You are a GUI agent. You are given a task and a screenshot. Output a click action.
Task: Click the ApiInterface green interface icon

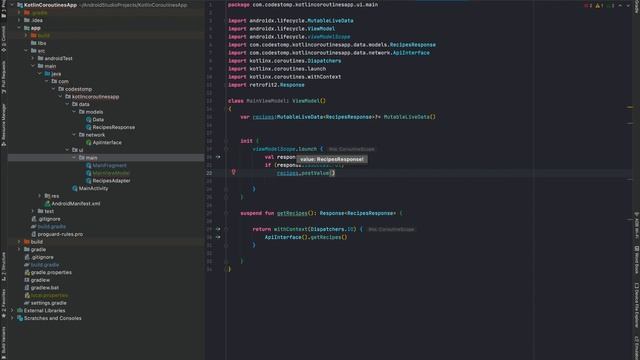point(88,142)
